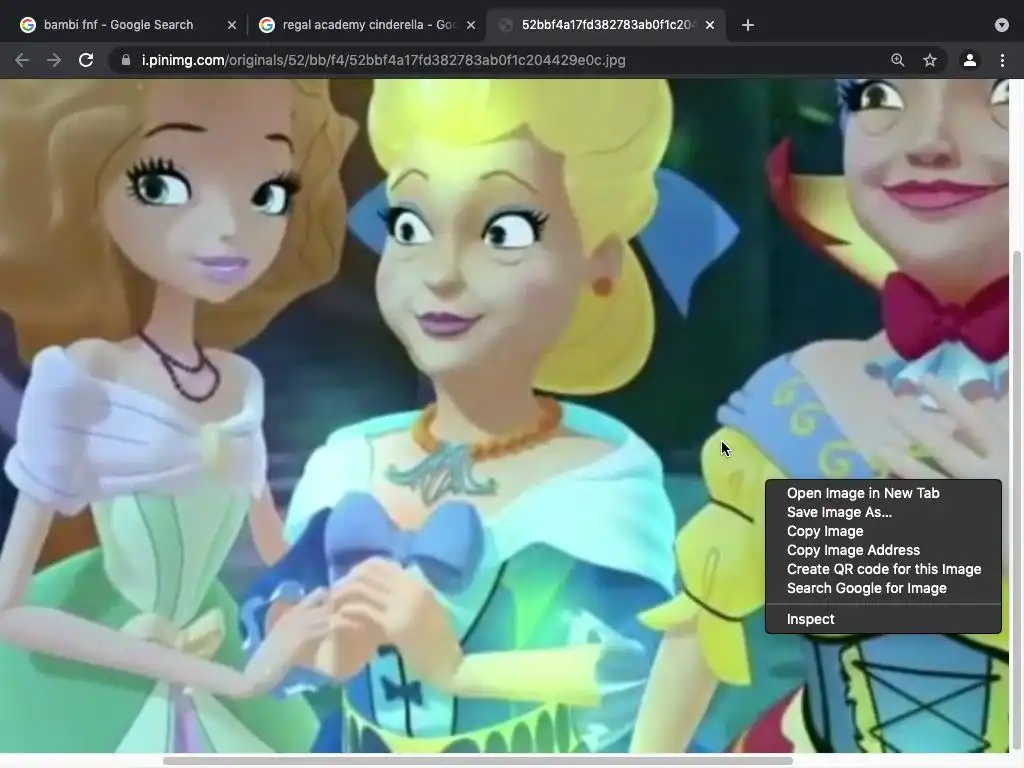This screenshot has width=1024, height=768.
Task: Select the 52bbf4a17fd382783ab0f1c204 tab
Action: click(607, 25)
